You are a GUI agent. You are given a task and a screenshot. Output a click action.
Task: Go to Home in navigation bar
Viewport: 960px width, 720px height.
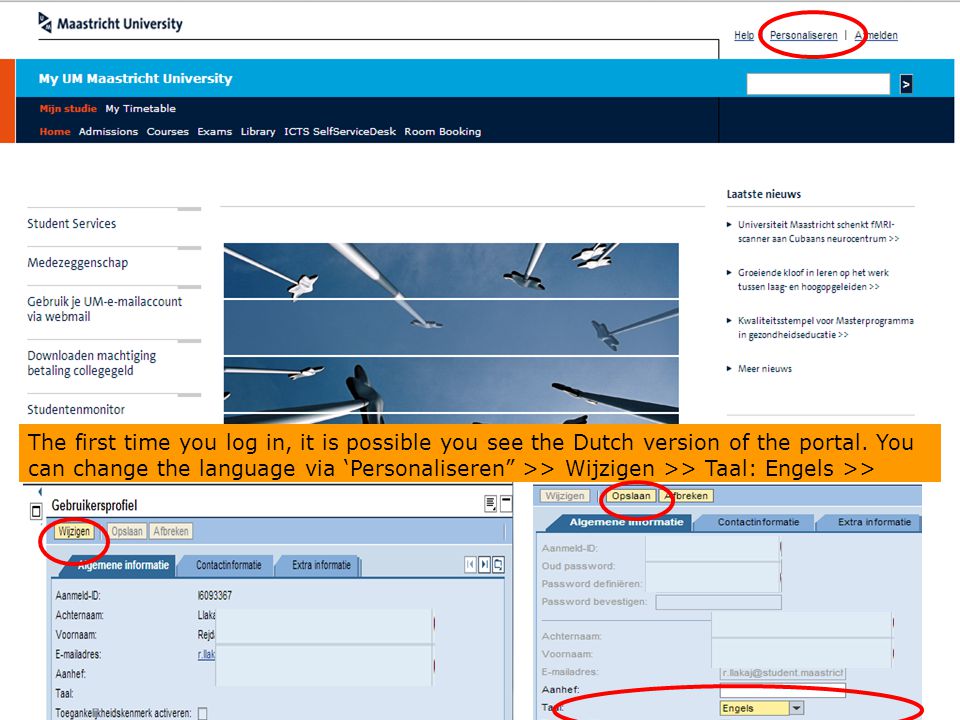click(x=55, y=132)
